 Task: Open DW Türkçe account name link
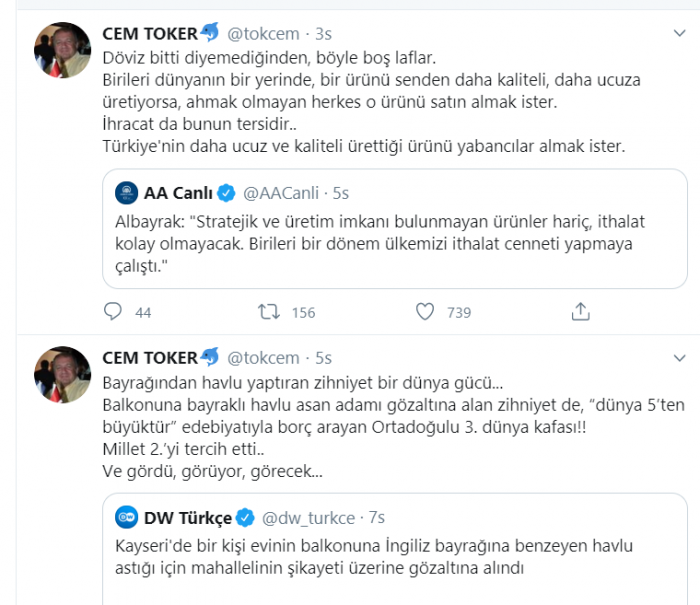188,518
